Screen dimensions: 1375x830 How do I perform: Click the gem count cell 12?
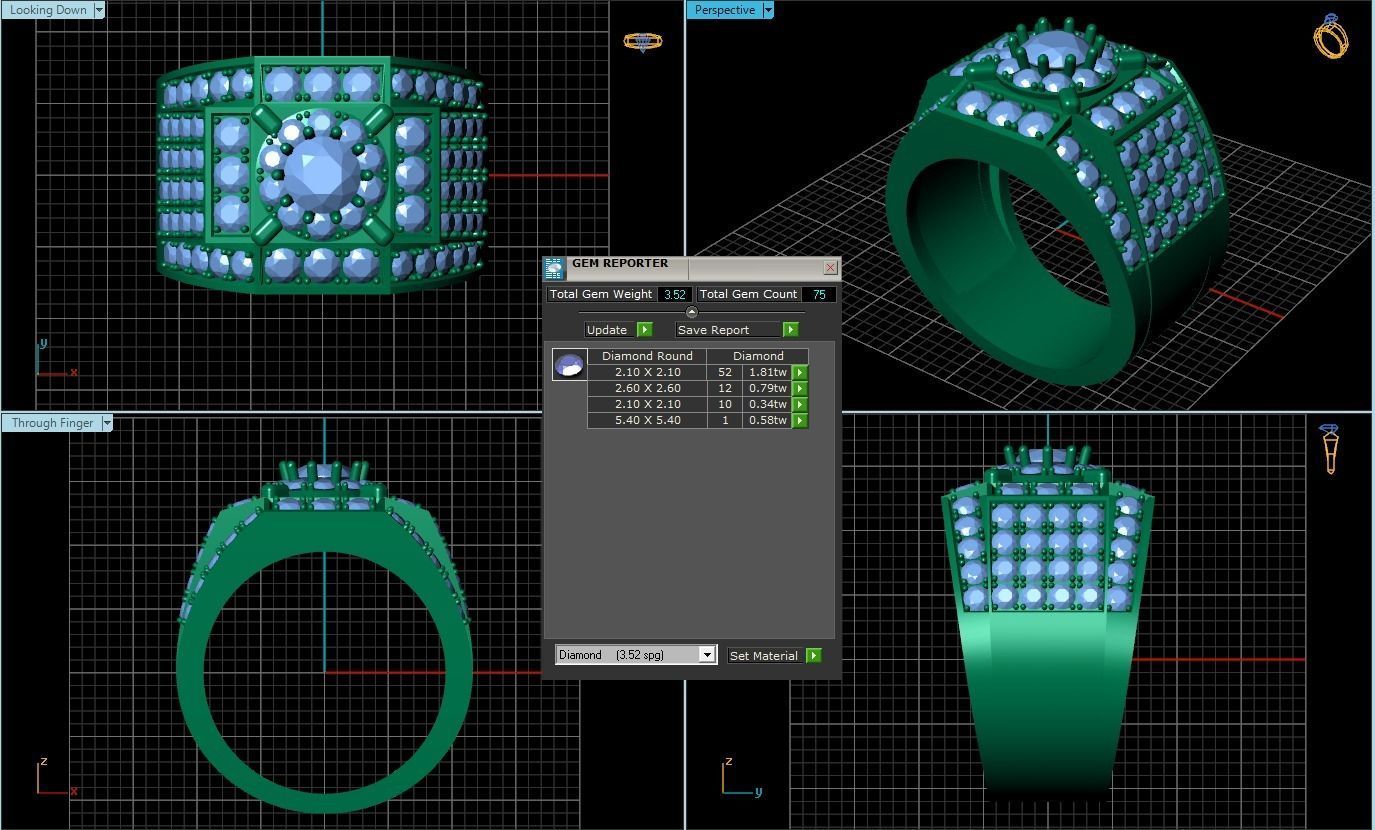click(725, 388)
